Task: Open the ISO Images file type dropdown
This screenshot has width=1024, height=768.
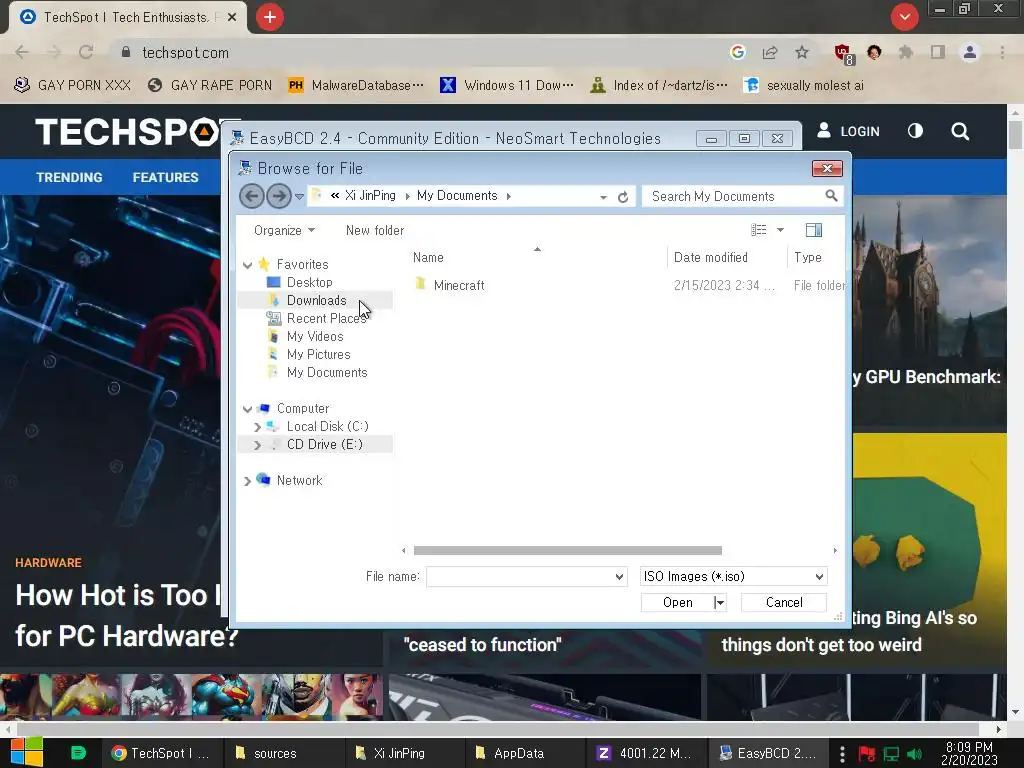Action: click(733, 577)
